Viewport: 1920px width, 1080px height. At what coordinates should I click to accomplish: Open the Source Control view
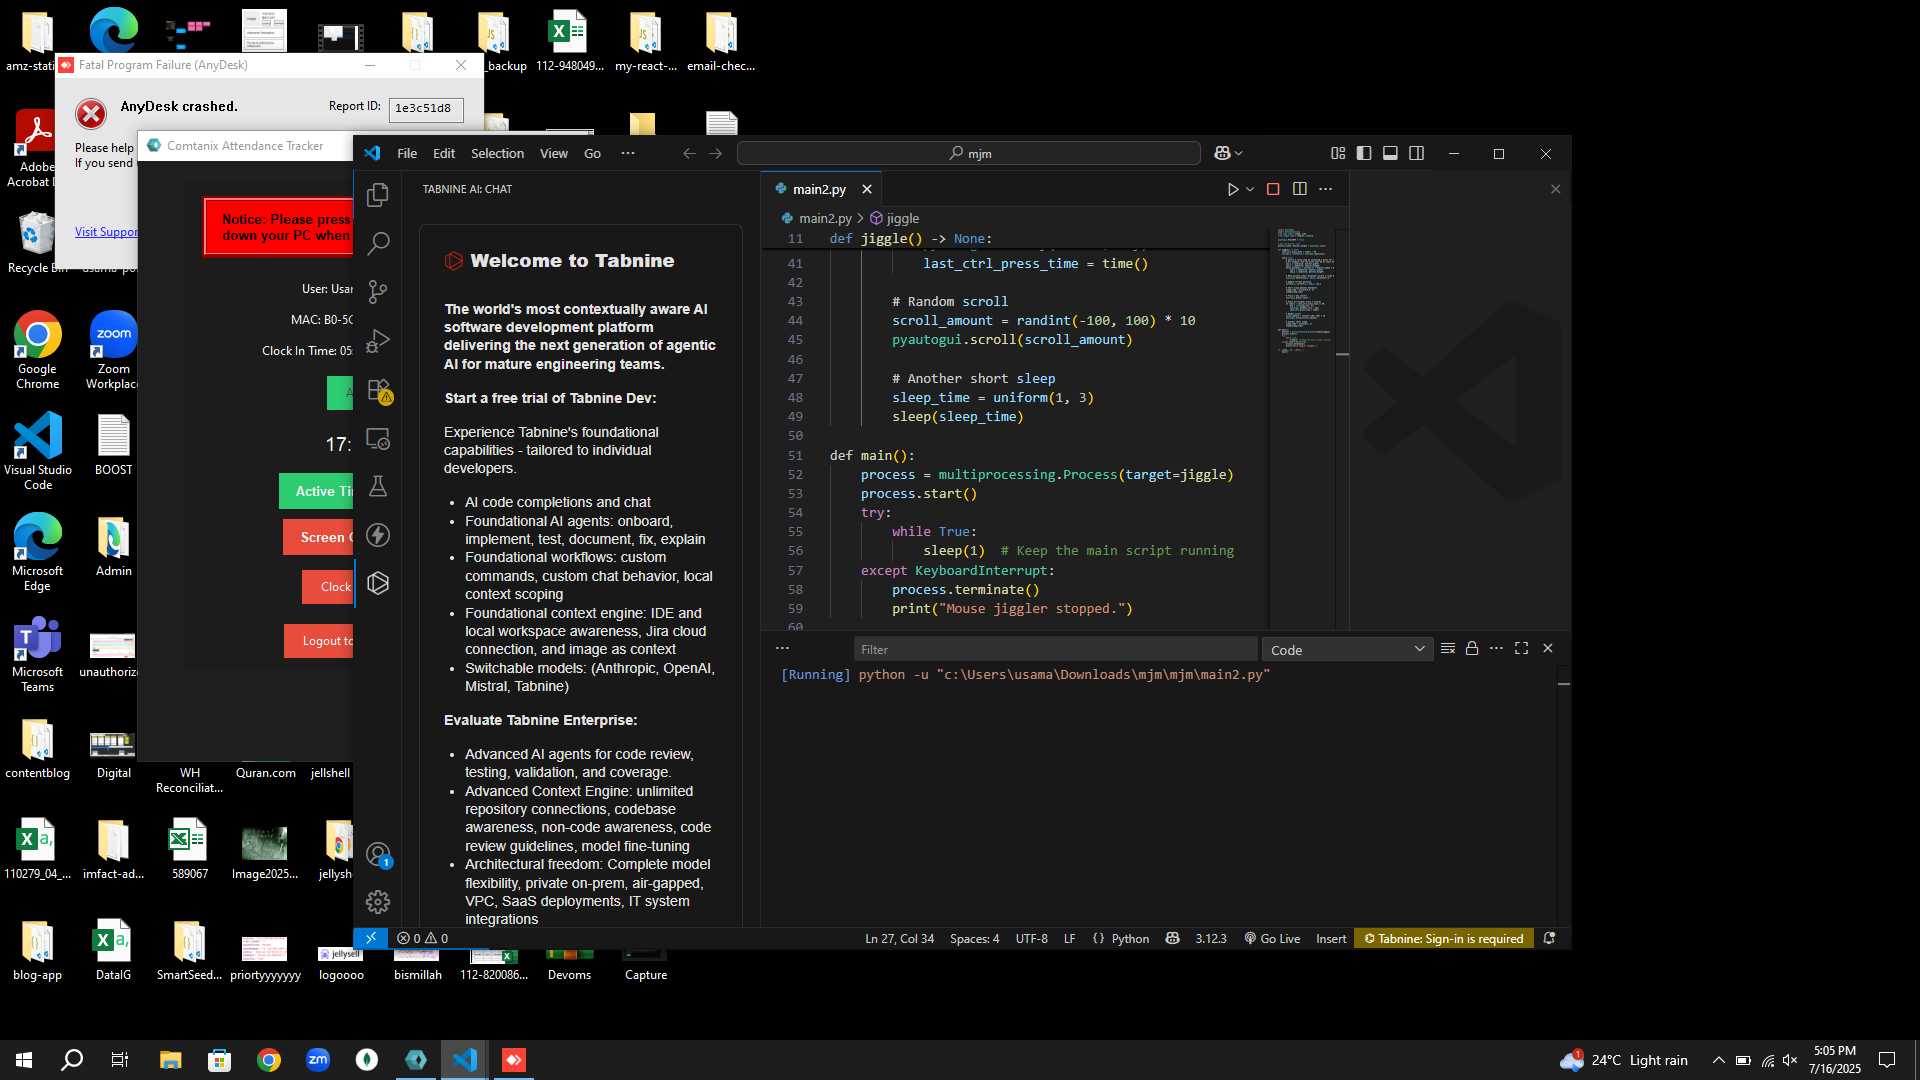378,291
